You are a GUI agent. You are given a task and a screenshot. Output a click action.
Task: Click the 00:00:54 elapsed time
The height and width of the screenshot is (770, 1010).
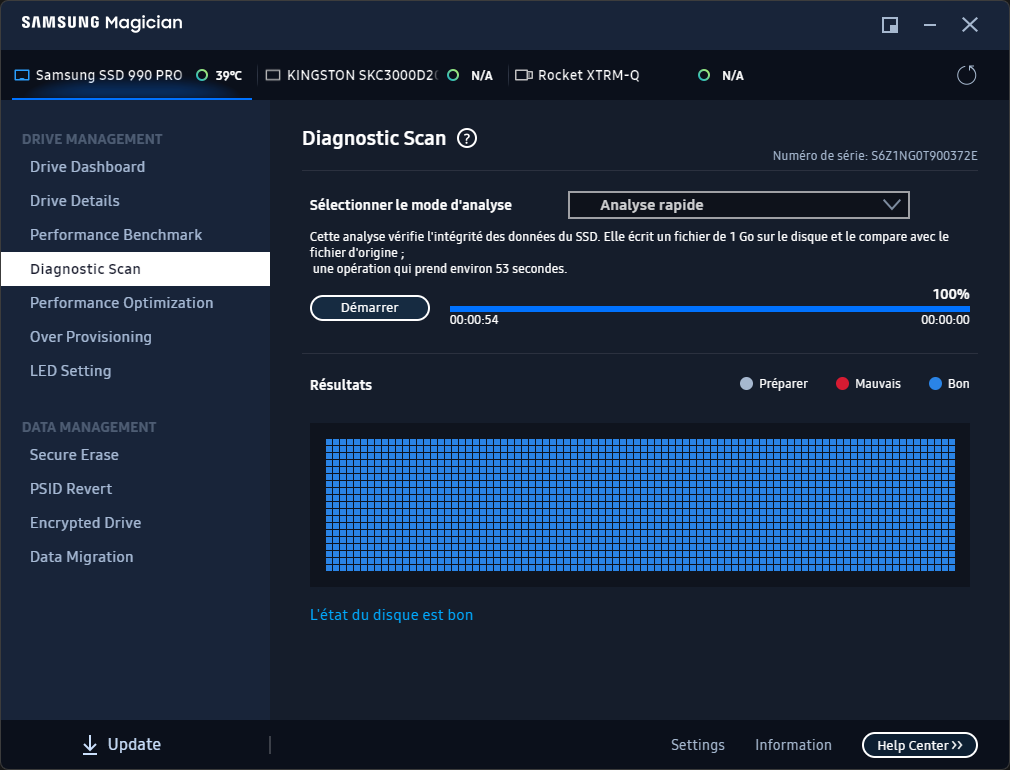(474, 320)
